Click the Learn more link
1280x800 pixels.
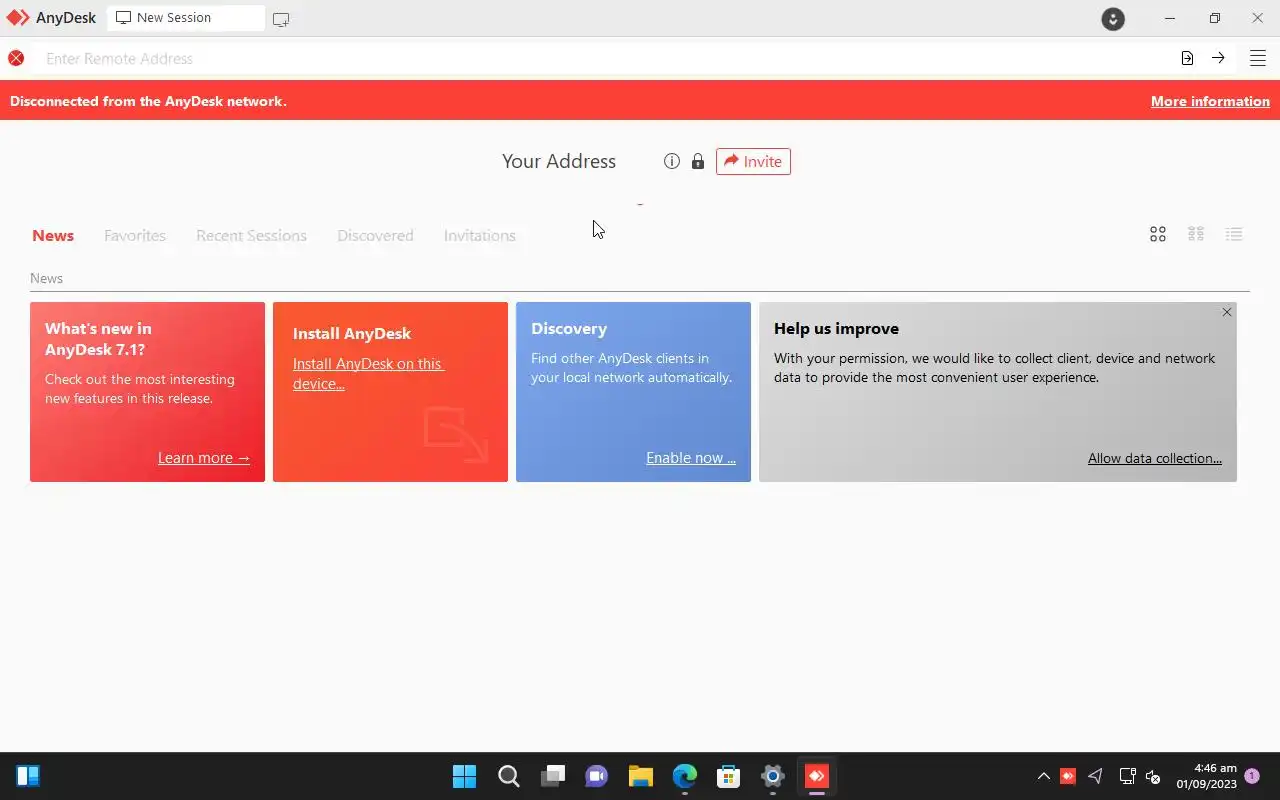click(204, 458)
